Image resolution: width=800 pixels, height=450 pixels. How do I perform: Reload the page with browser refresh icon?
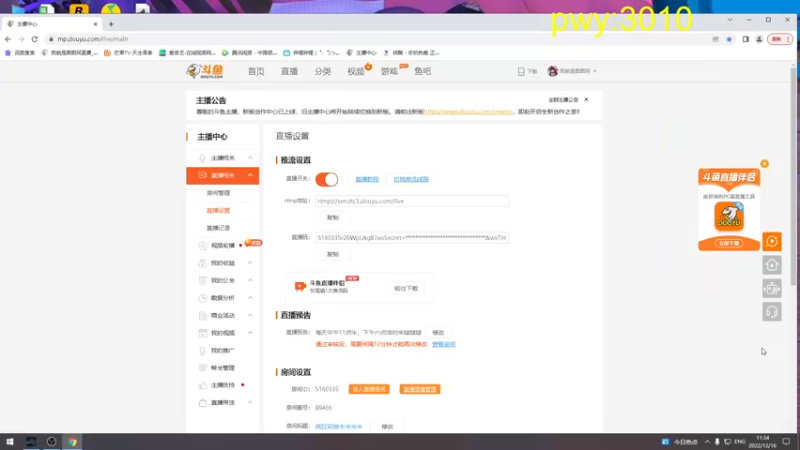(34, 39)
